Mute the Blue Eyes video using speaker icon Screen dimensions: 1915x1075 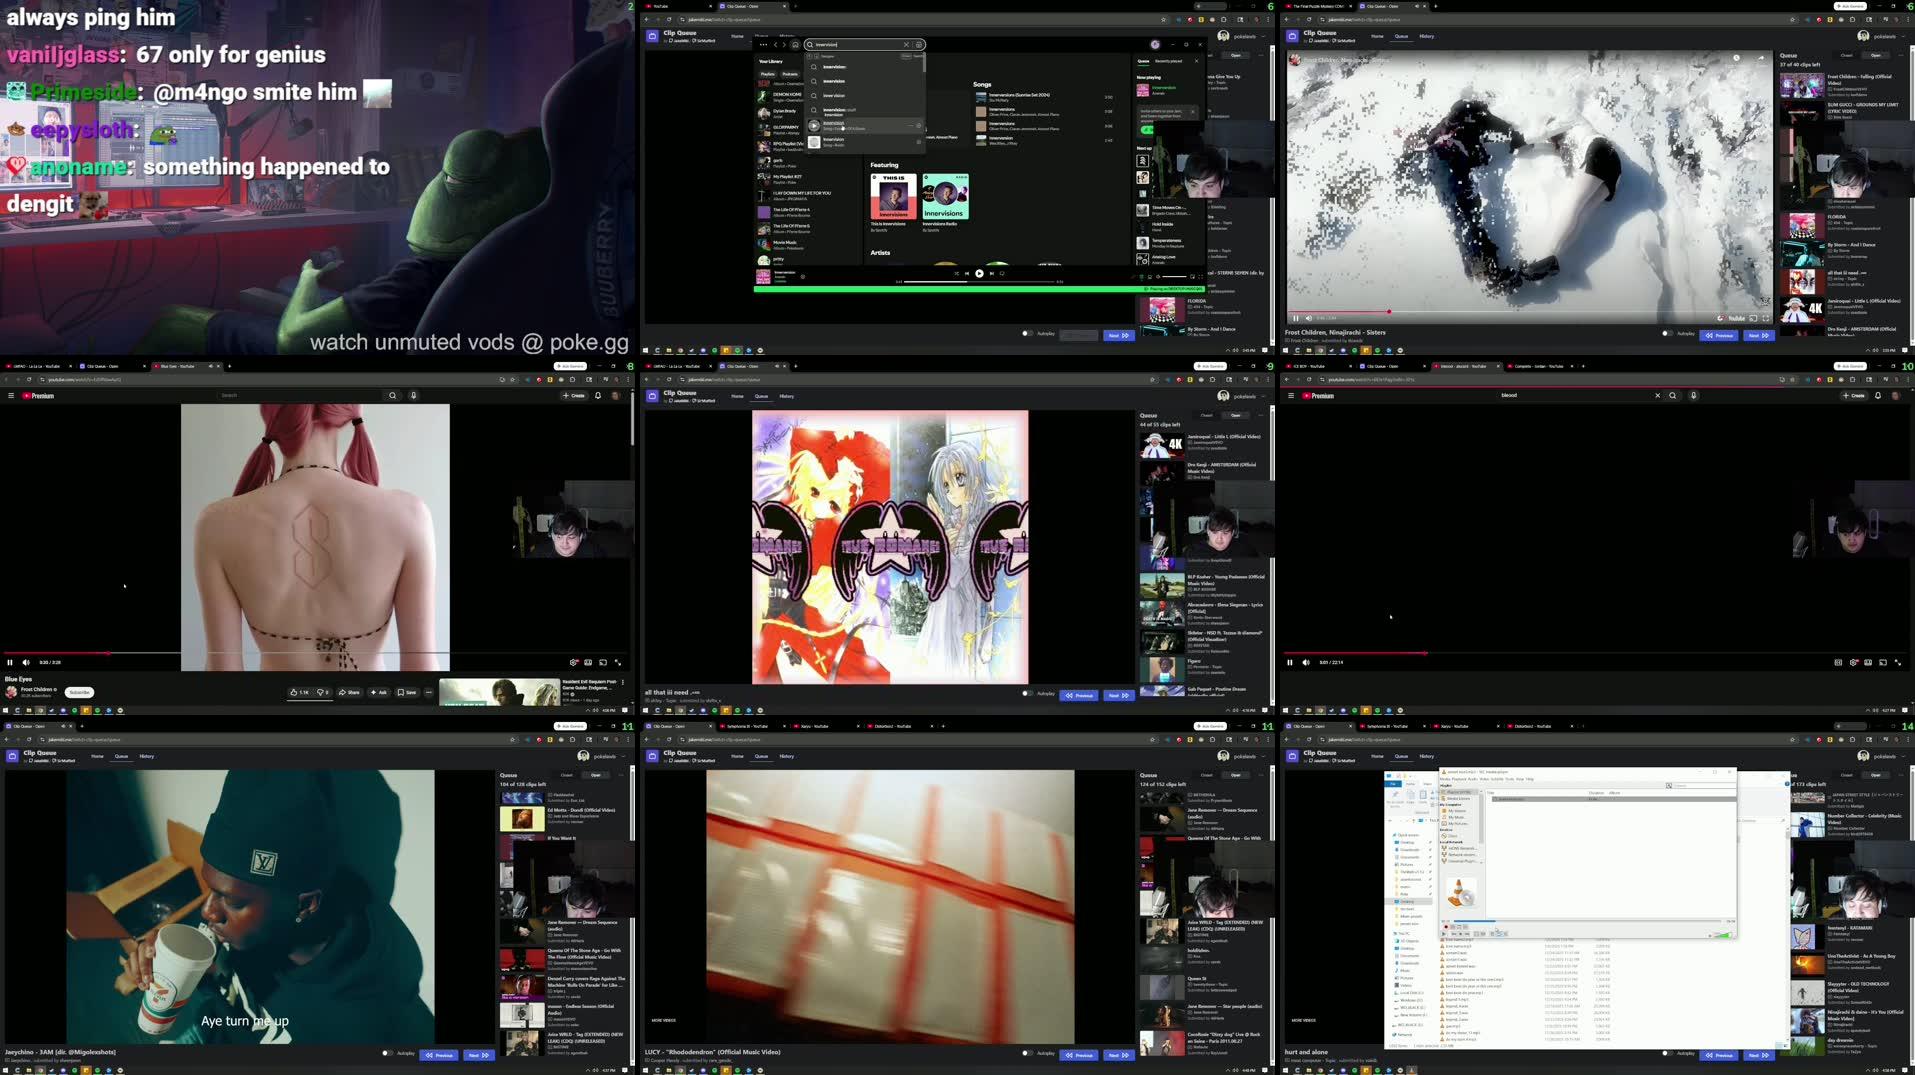click(26, 662)
